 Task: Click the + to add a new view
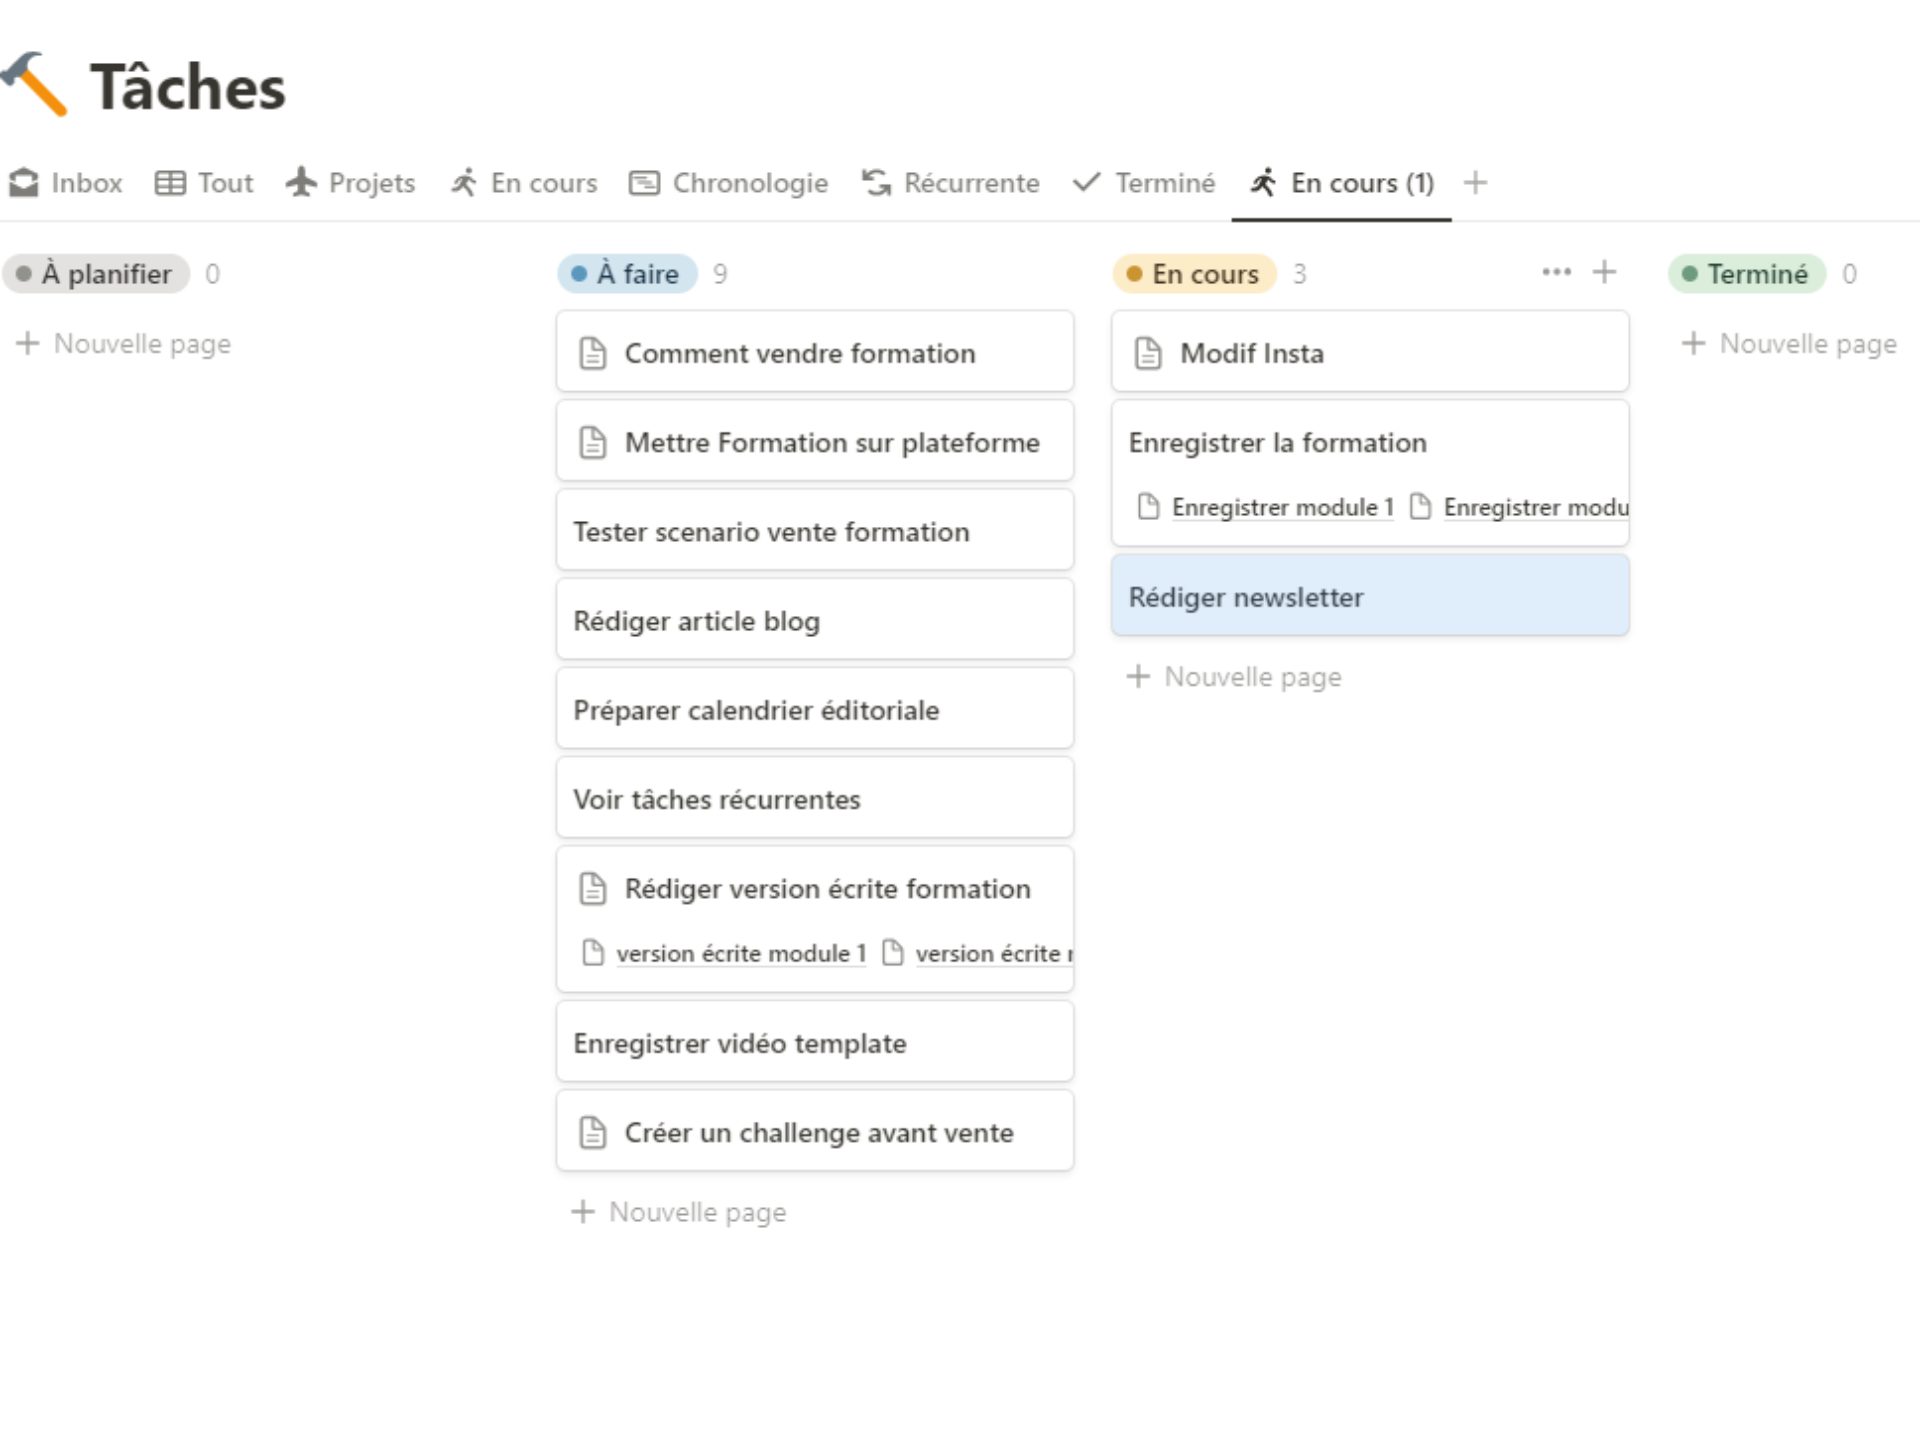(x=1475, y=182)
